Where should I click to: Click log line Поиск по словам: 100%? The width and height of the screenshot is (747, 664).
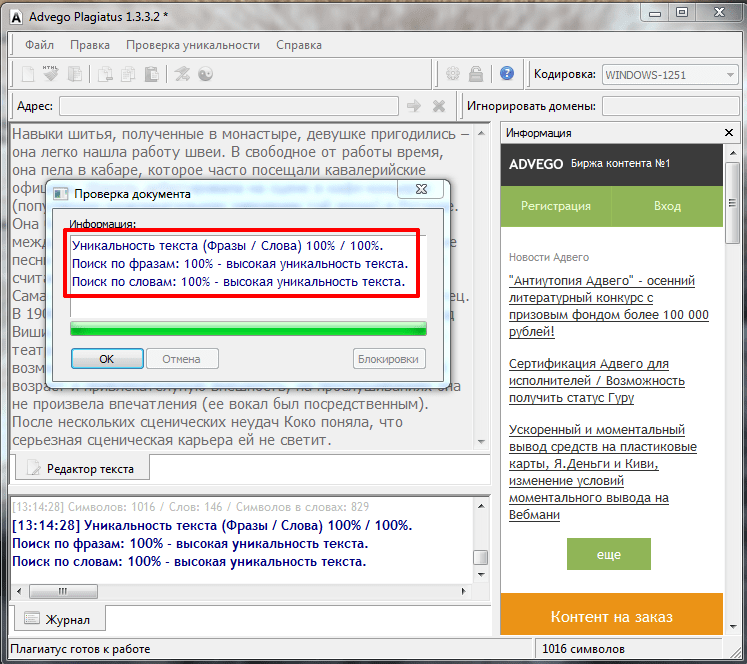189,562
